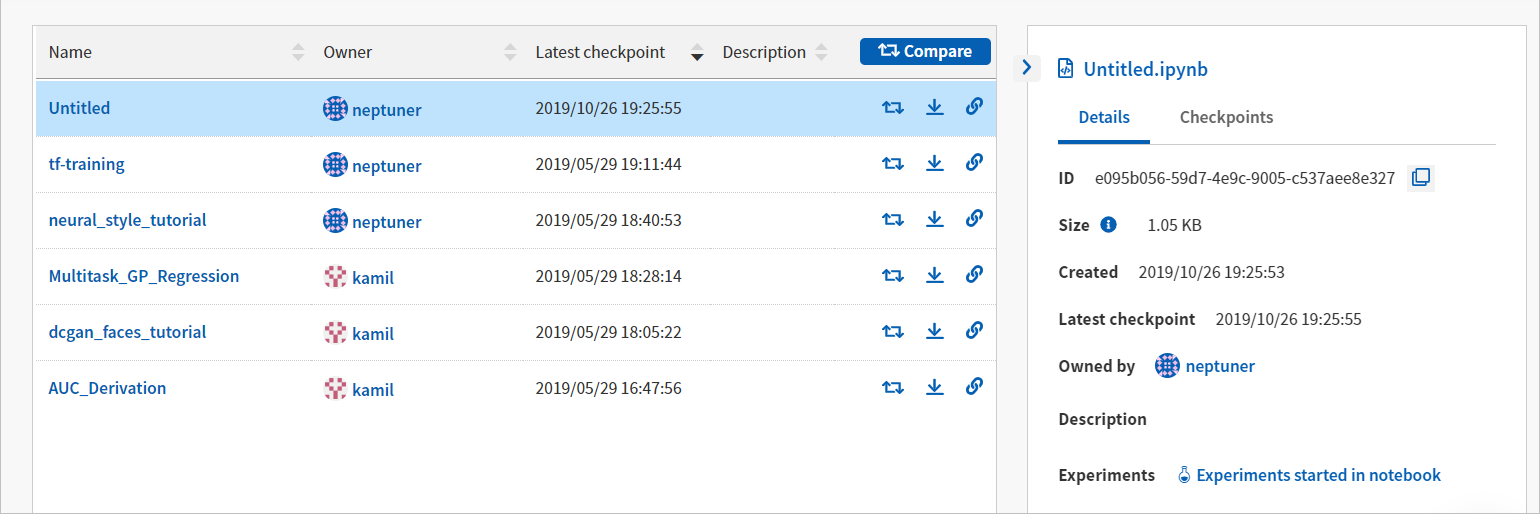Sort by Latest checkpoint column
The width and height of the screenshot is (1540, 514).
(x=697, y=53)
